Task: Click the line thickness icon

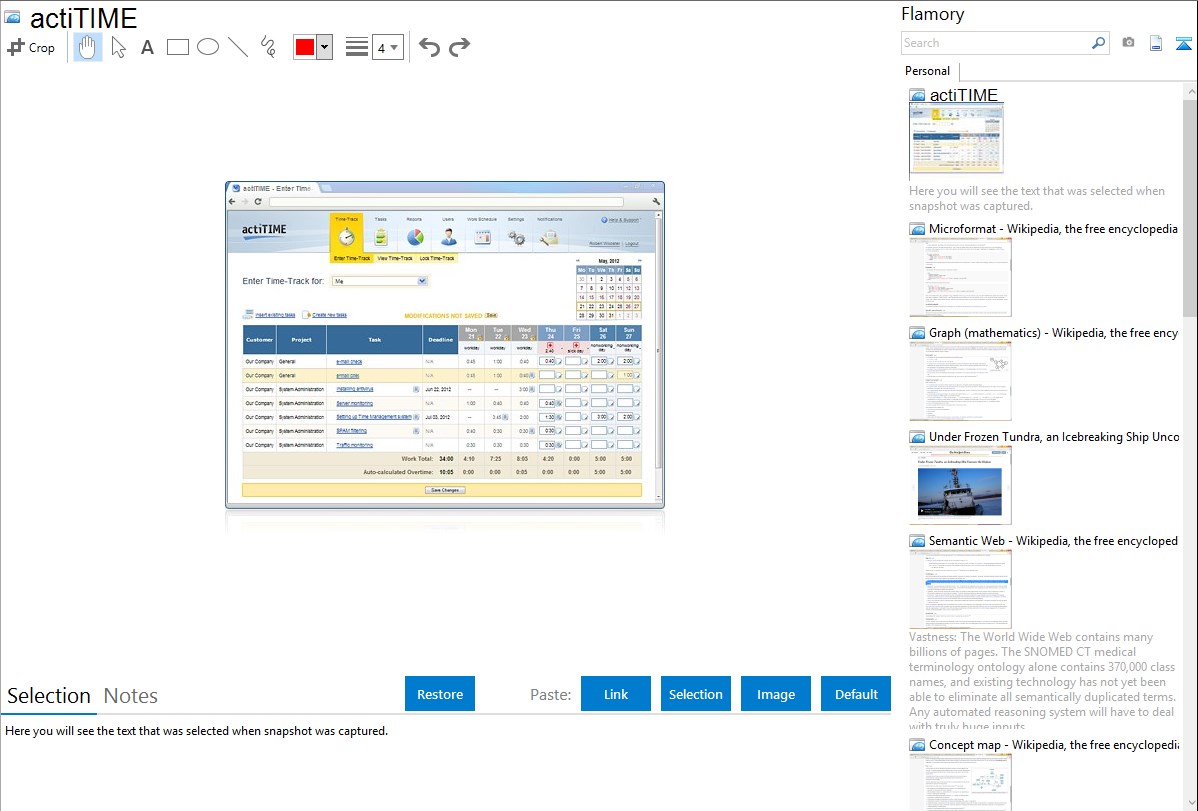Action: 357,47
